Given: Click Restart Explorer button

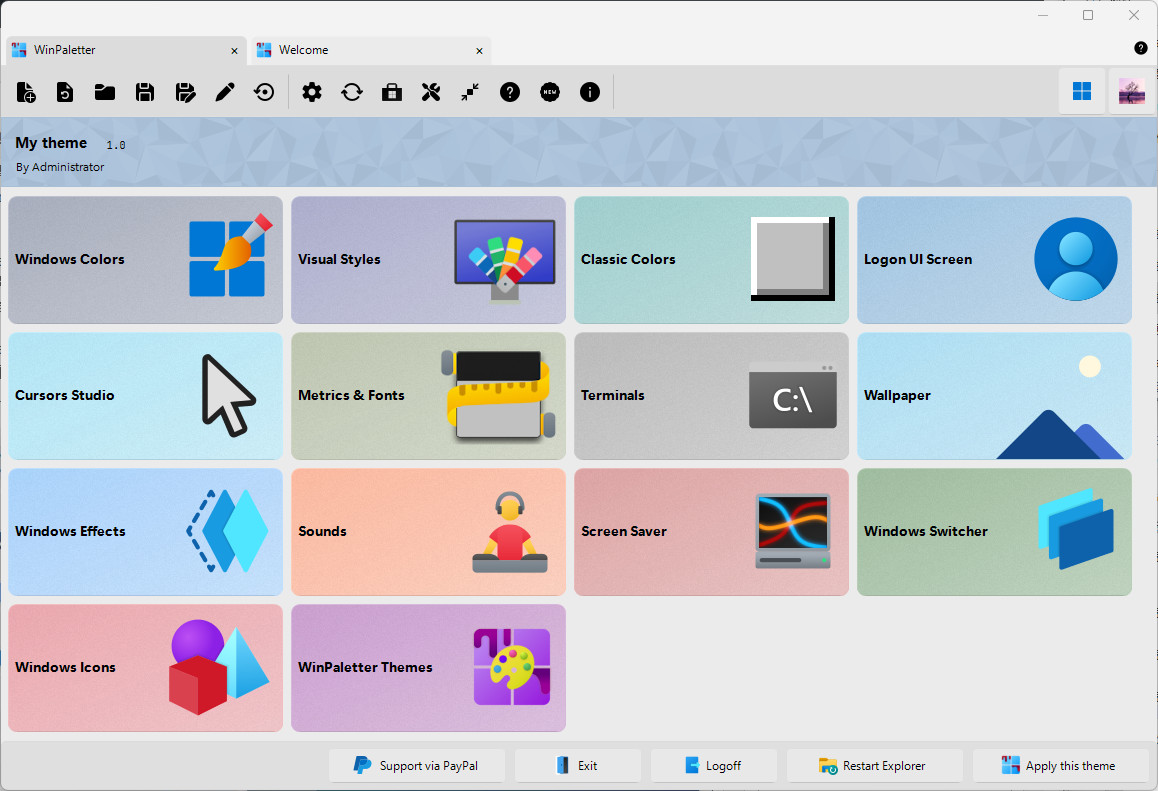Looking at the screenshot, I should tap(874, 766).
